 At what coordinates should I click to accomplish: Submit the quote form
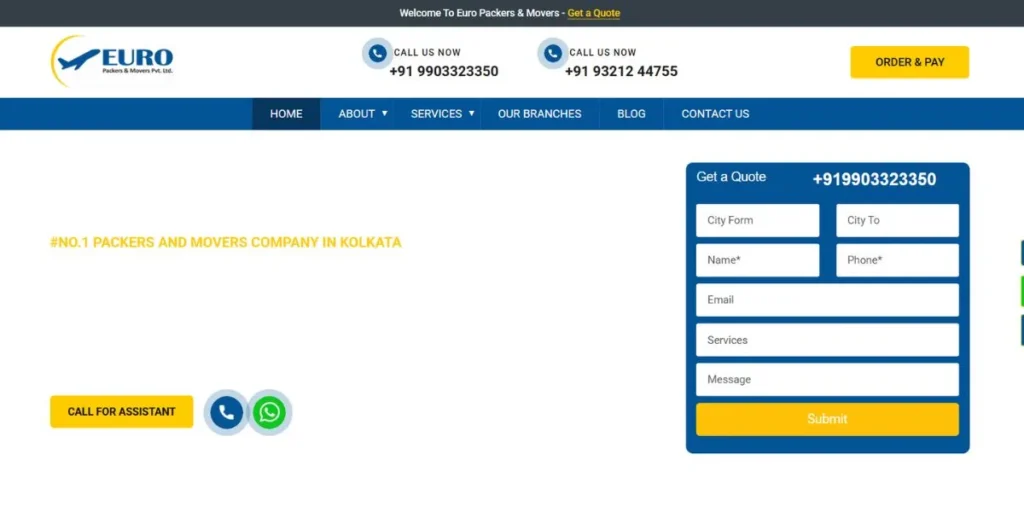(x=827, y=419)
